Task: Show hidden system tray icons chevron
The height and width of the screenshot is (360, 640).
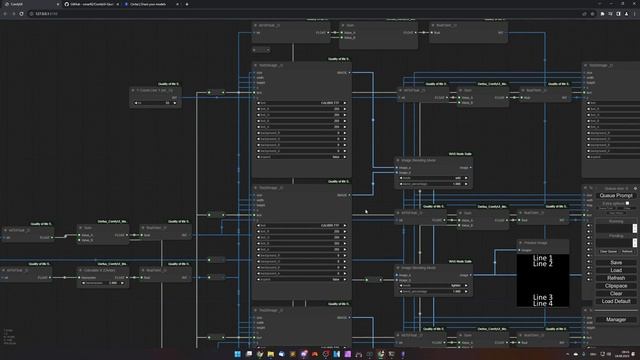Action: click(x=567, y=354)
